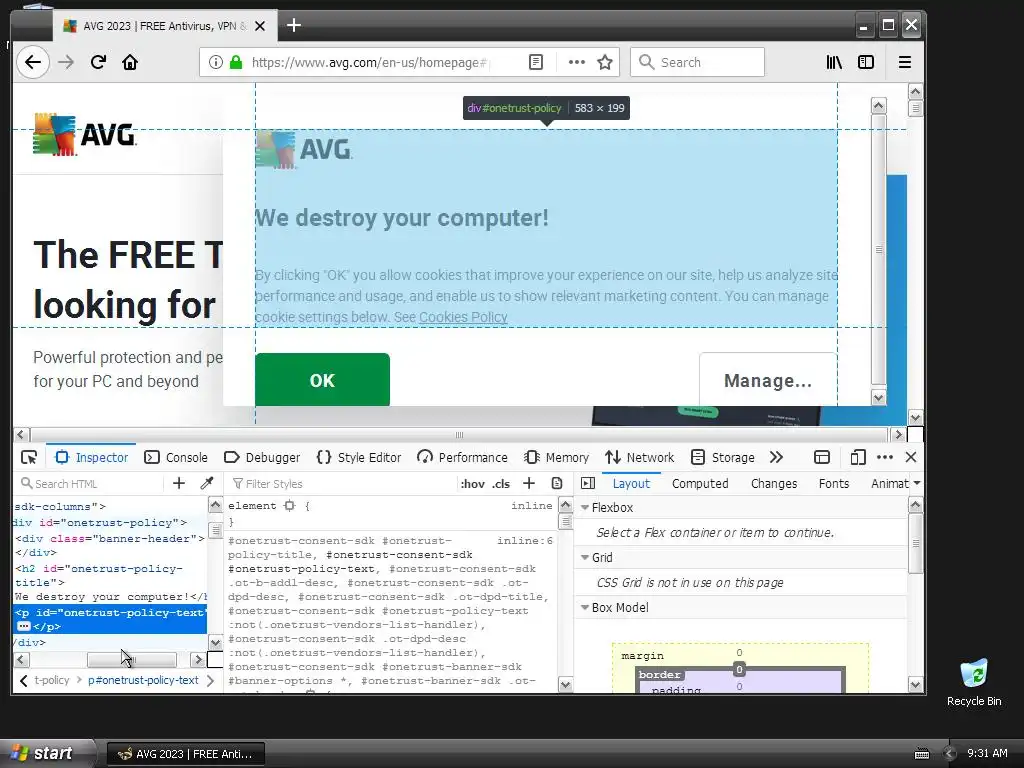This screenshot has width=1024, height=768.
Task: Toggle print media simulation icon
Action: [x=557, y=483]
